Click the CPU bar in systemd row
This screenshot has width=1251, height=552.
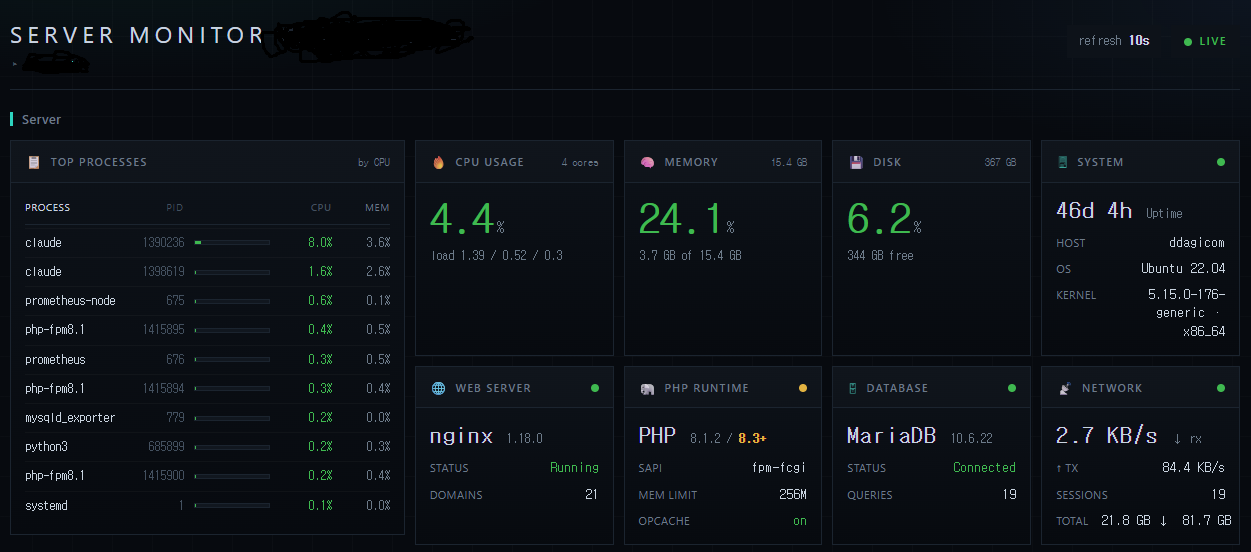(232, 506)
